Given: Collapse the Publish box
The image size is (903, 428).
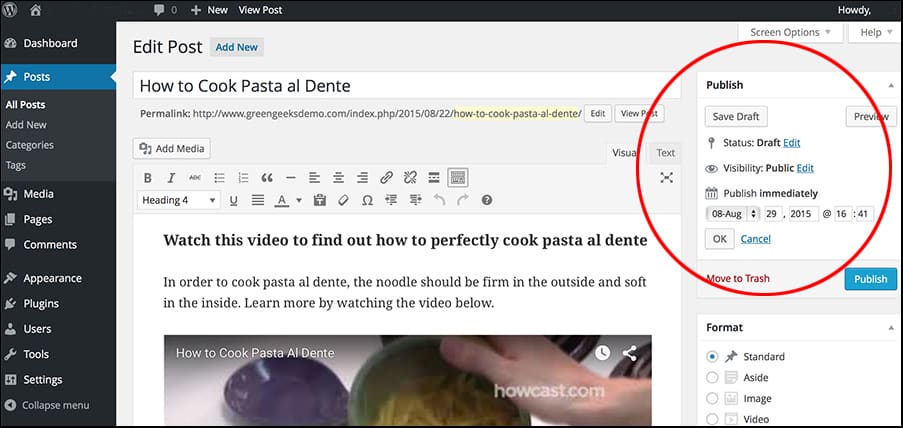Looking at the screenshot, I should pos(891,85).
